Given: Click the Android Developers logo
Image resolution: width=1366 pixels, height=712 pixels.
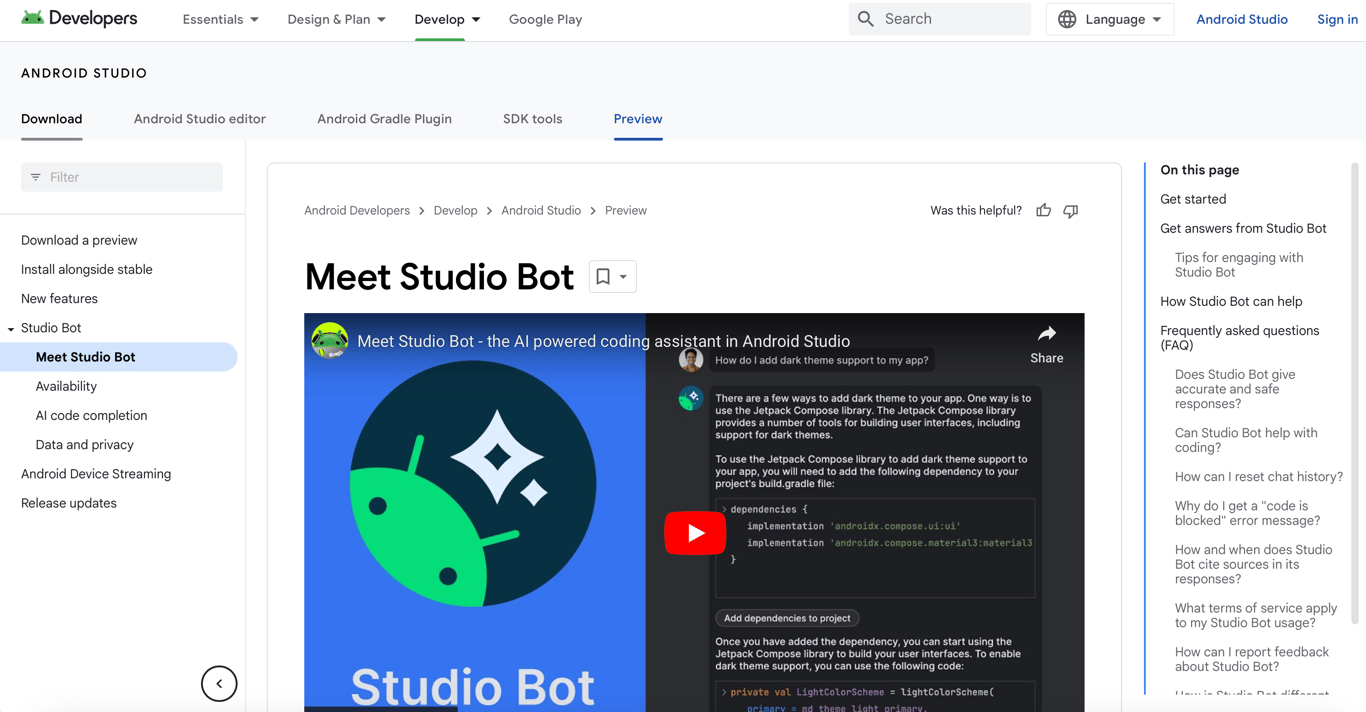Looking at the screenshot, I should pos(79,17).
